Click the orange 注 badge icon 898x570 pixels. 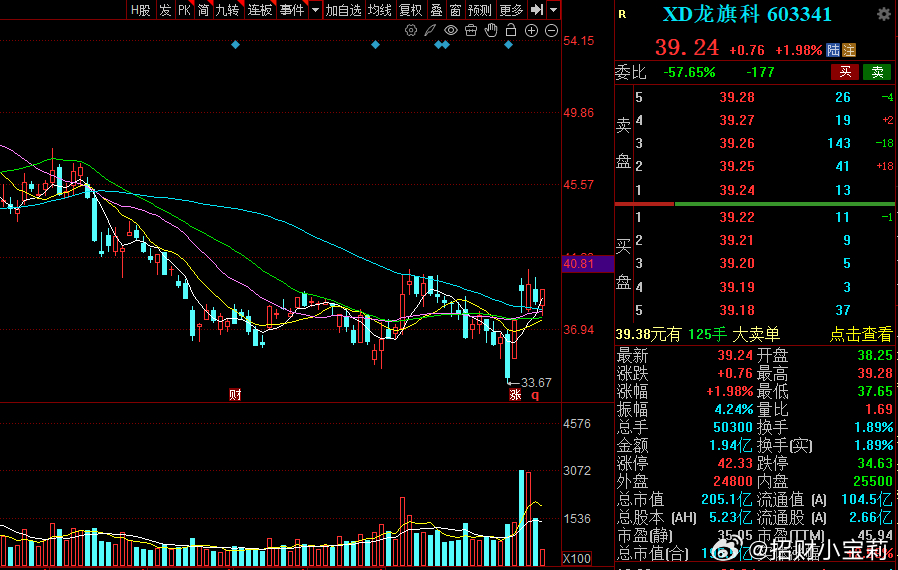[849, 50]
